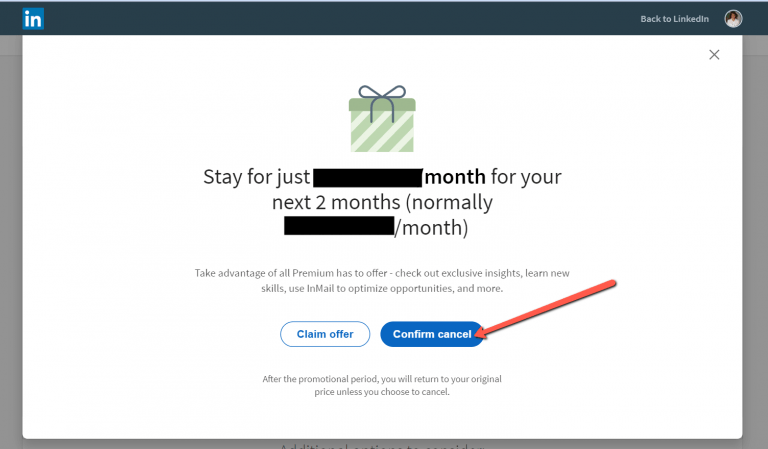Close the offer dialog with the X
The height and width of the screenshot is (449, 768).
[714, 54]
